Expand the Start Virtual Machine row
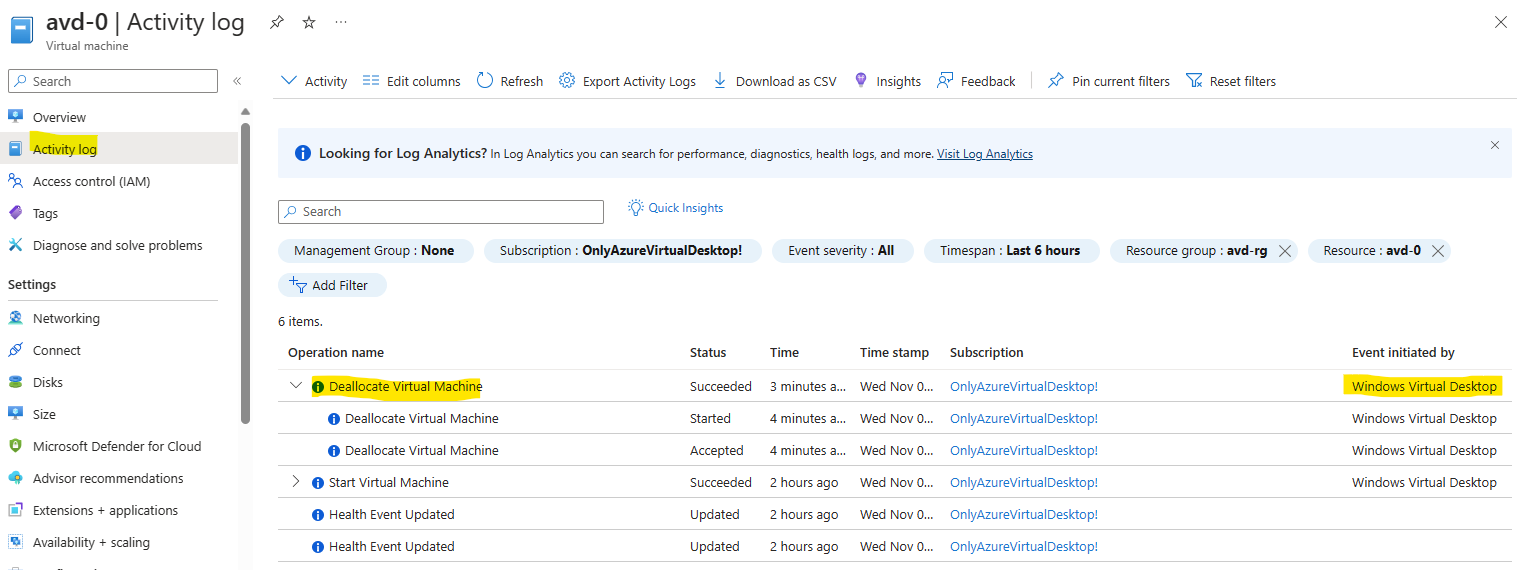The height and width of the screenshot is (570, 1520). 296,482
